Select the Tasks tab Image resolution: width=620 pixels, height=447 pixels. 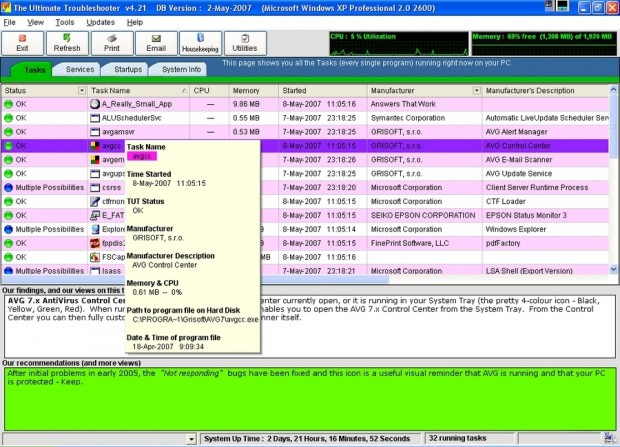[x=35, y=70]
